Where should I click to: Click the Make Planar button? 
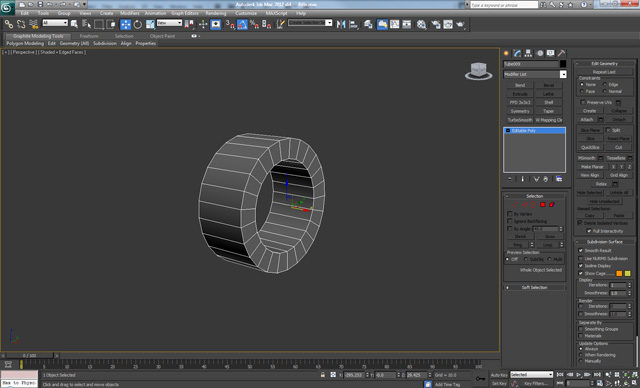pyautogui.click(x=592, y=167)
